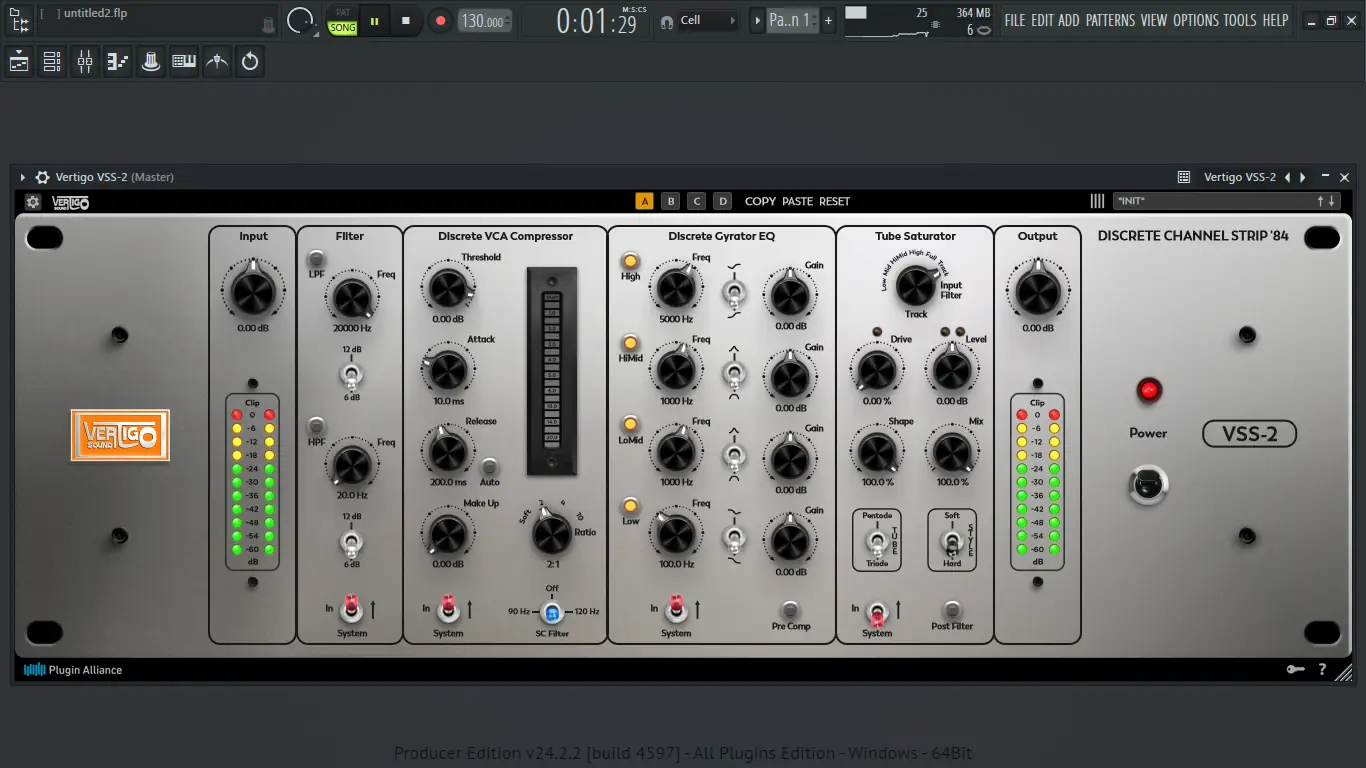Toggle the Low band EQ button
Screen dimensions: 1366x768
click(x=630, y=506)
